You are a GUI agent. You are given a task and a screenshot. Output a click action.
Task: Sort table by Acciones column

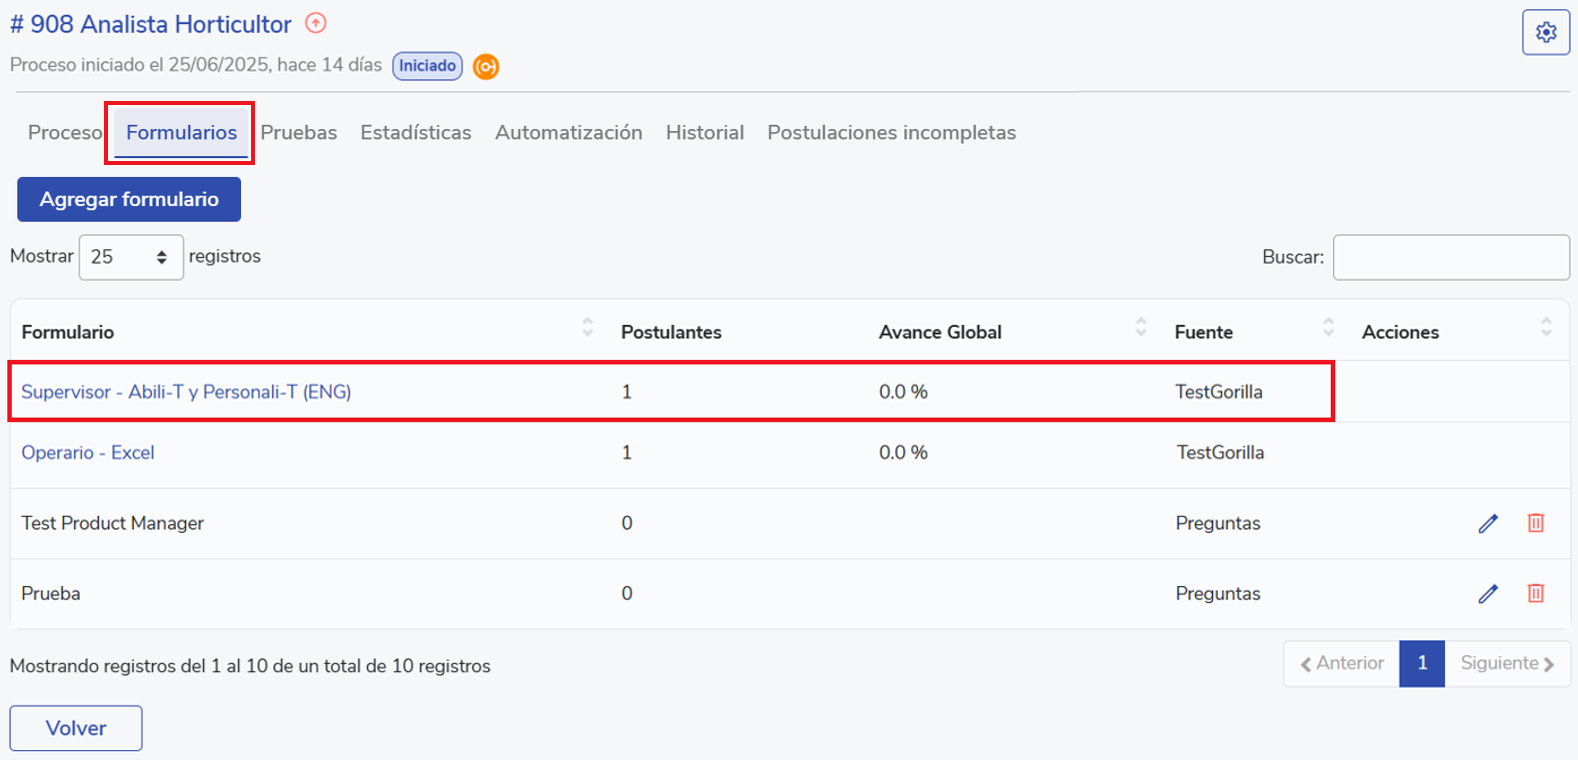pos(1546,327)
